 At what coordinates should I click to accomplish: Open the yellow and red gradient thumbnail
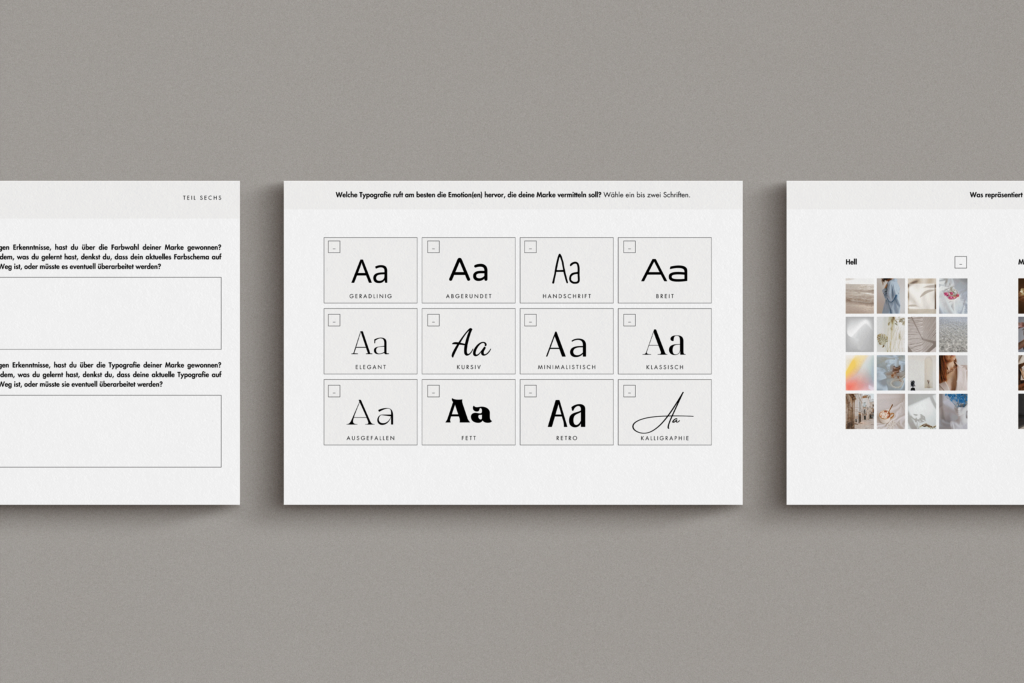coord(859,373)
